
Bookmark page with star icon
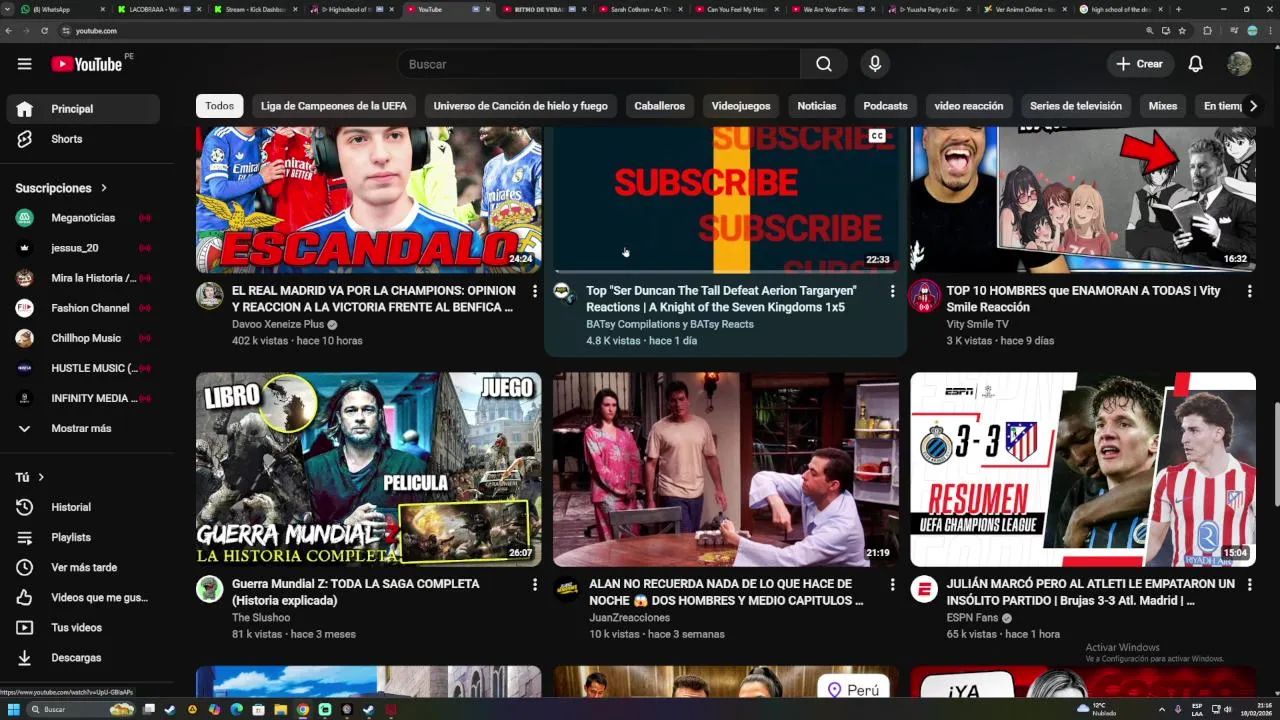(x=1182, y=31)
